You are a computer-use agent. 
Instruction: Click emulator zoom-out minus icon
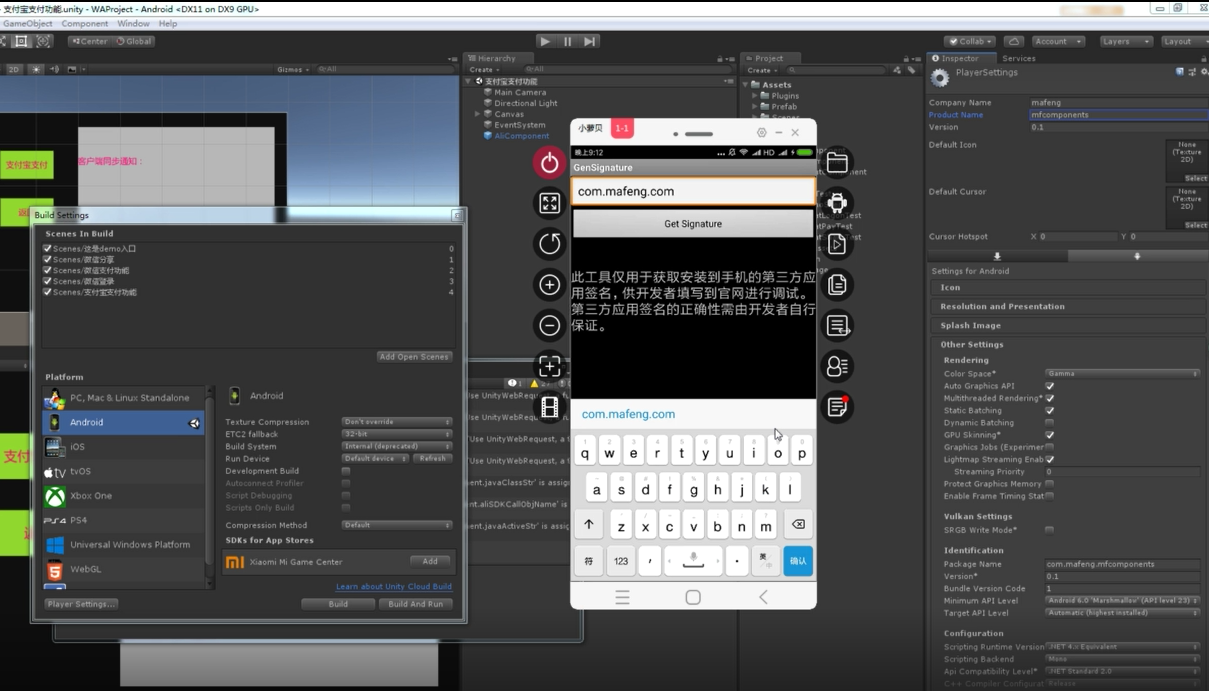(549, 325)
